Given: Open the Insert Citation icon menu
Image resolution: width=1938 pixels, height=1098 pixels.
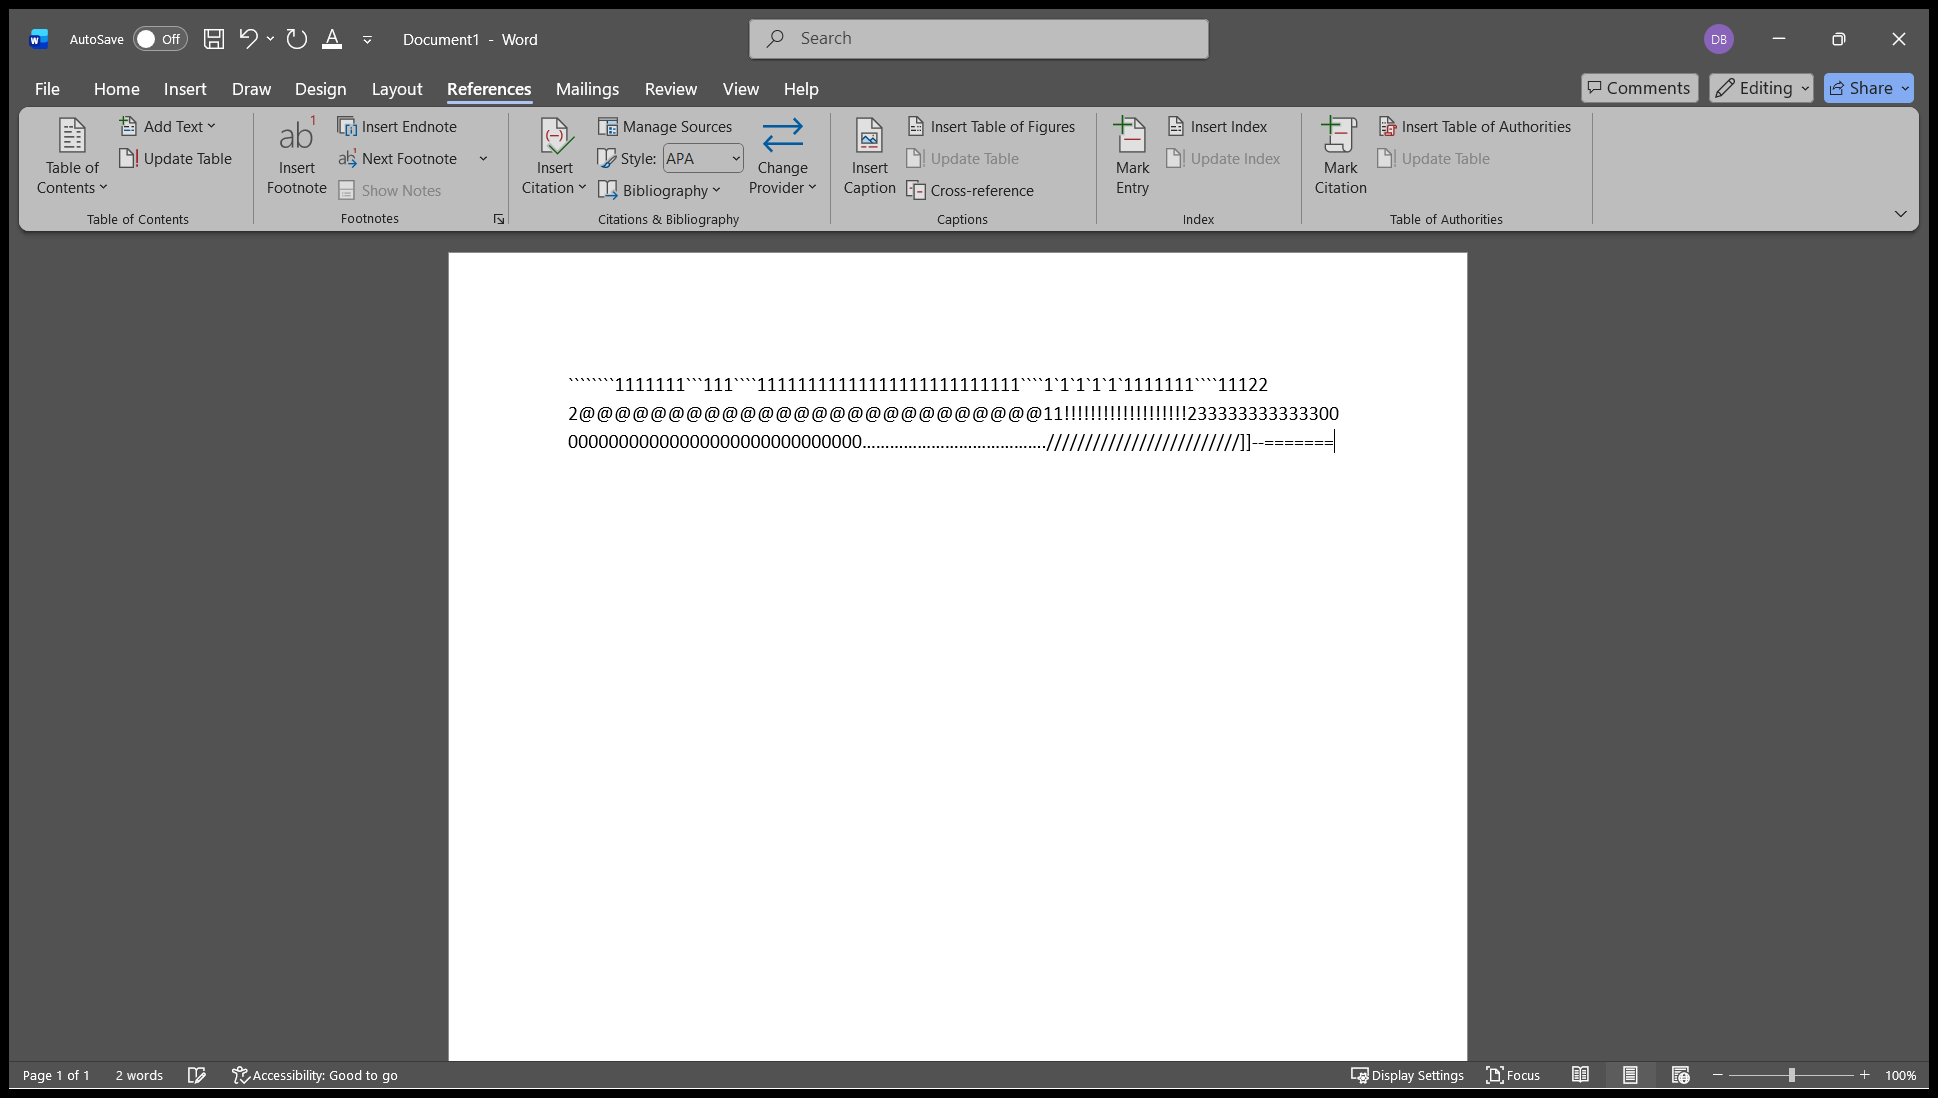Looking at the screenshot, I should click(x=554, y=136).
